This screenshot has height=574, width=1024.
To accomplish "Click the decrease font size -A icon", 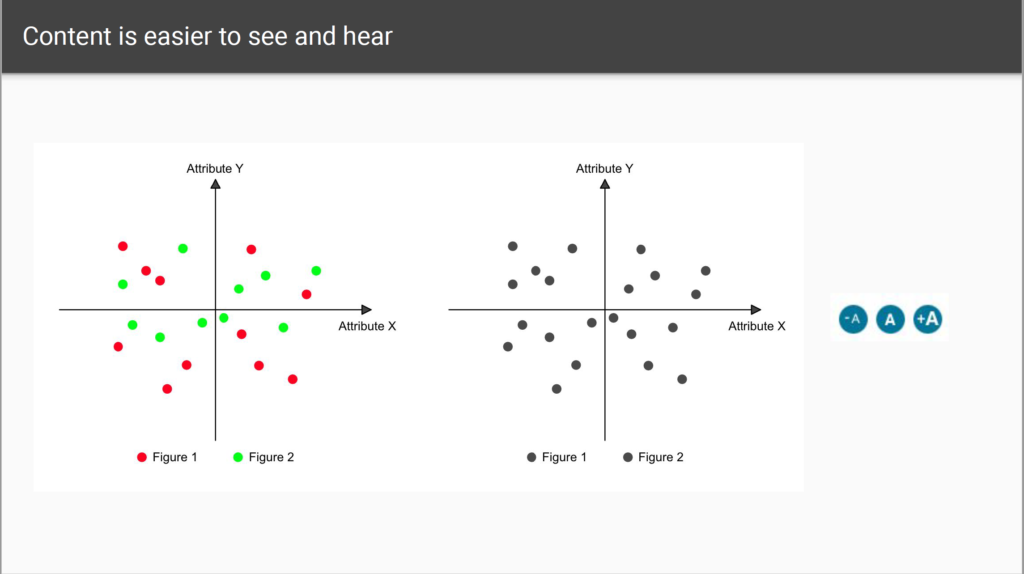I will click(x=853, y=319).
